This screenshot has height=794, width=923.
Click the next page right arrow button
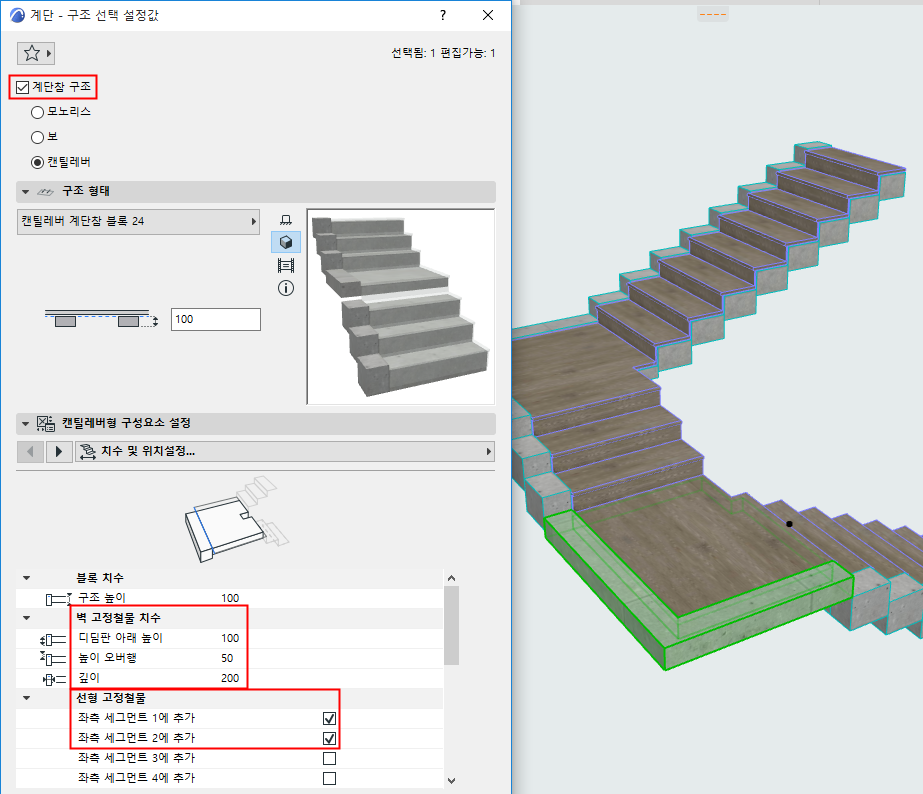tap(59, 451)
